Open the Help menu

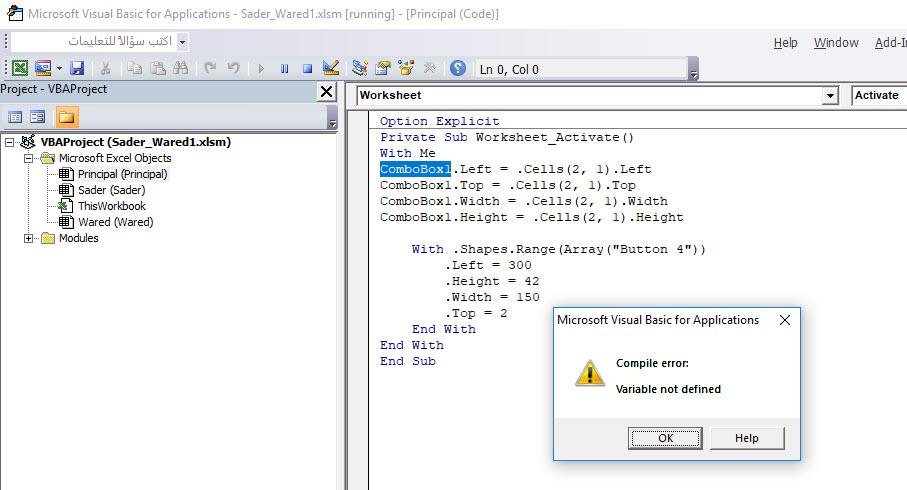[x=786, y=43]
